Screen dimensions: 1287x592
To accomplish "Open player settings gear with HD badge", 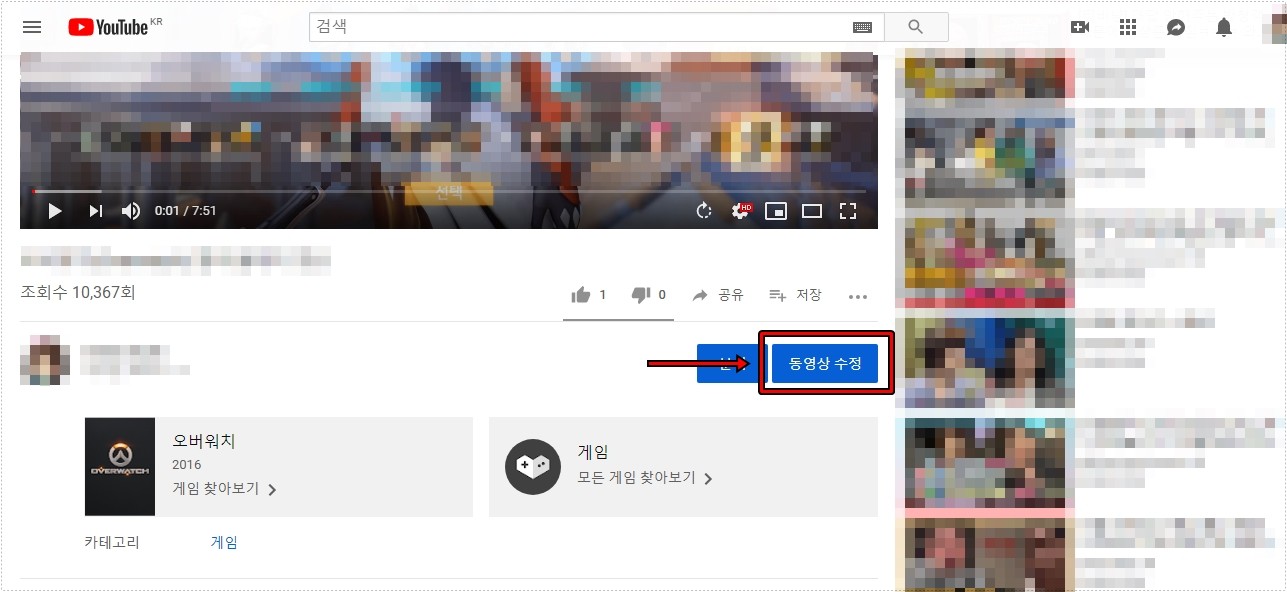I will [741, 210].
